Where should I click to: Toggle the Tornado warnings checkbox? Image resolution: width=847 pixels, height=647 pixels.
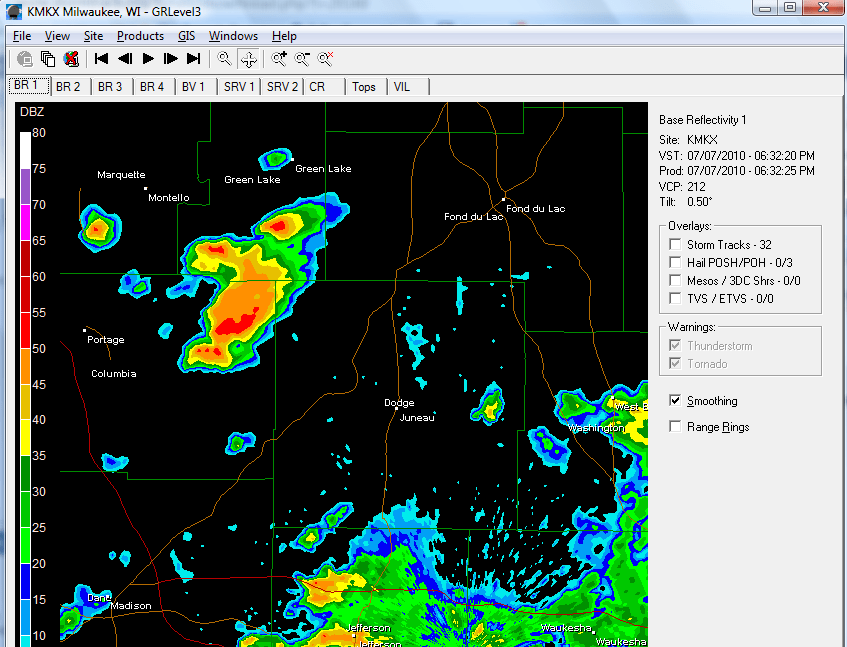pyautogui.click(x=675, y=363)
